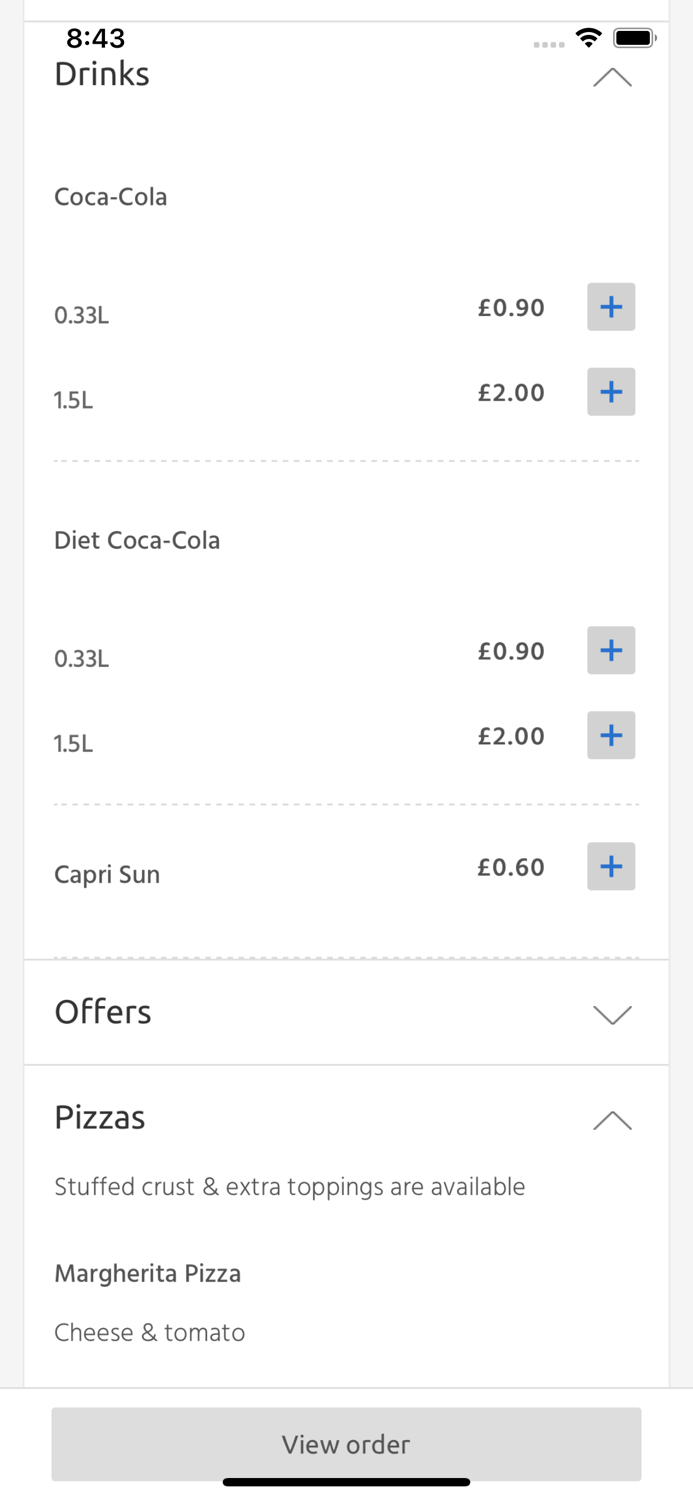Viewport: 693px width, 1500px height.
Task: Collapse the Pizzas section
Action: point(611,1120)
